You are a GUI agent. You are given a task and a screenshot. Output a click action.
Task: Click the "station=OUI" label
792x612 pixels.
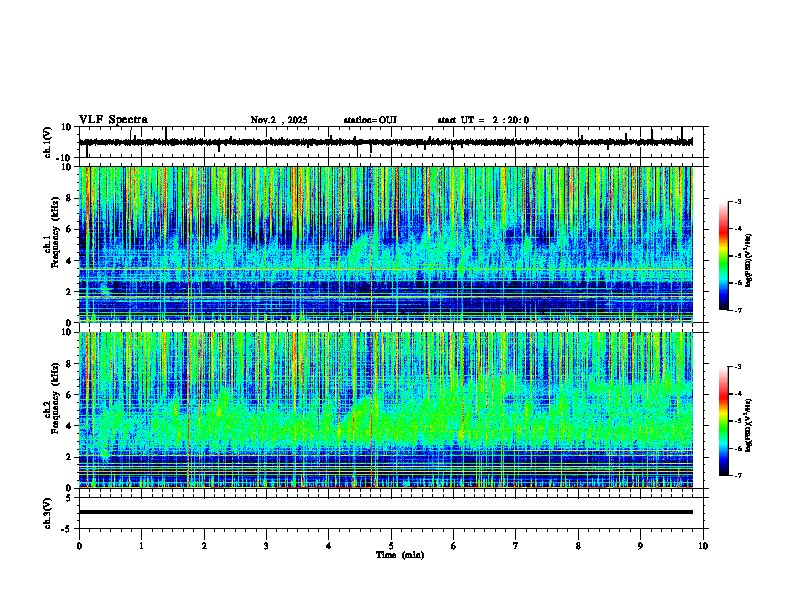(x=370, y=120)
